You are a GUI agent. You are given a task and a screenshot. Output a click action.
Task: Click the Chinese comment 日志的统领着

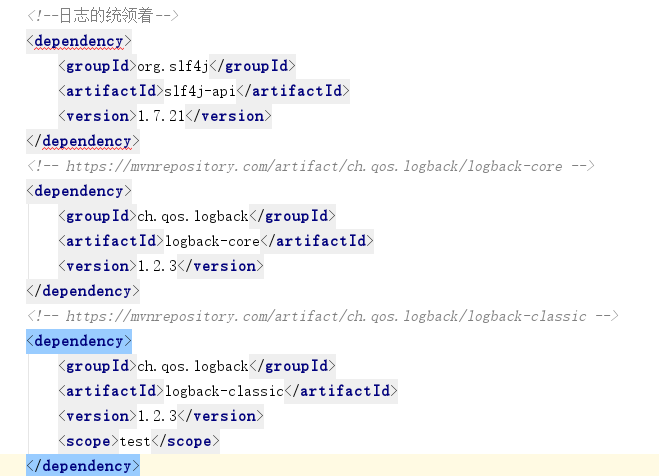click(x=105, y=16)
